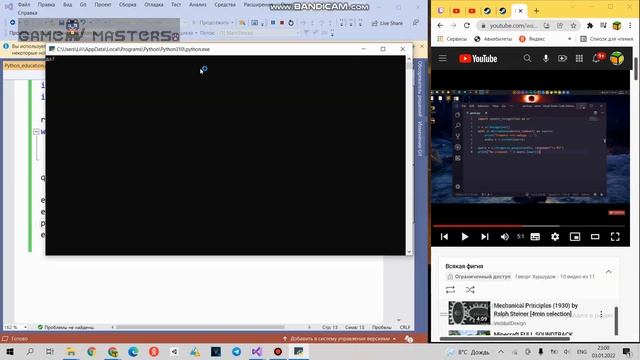Seek on YouTube red progress bar

tap(529, 226)
